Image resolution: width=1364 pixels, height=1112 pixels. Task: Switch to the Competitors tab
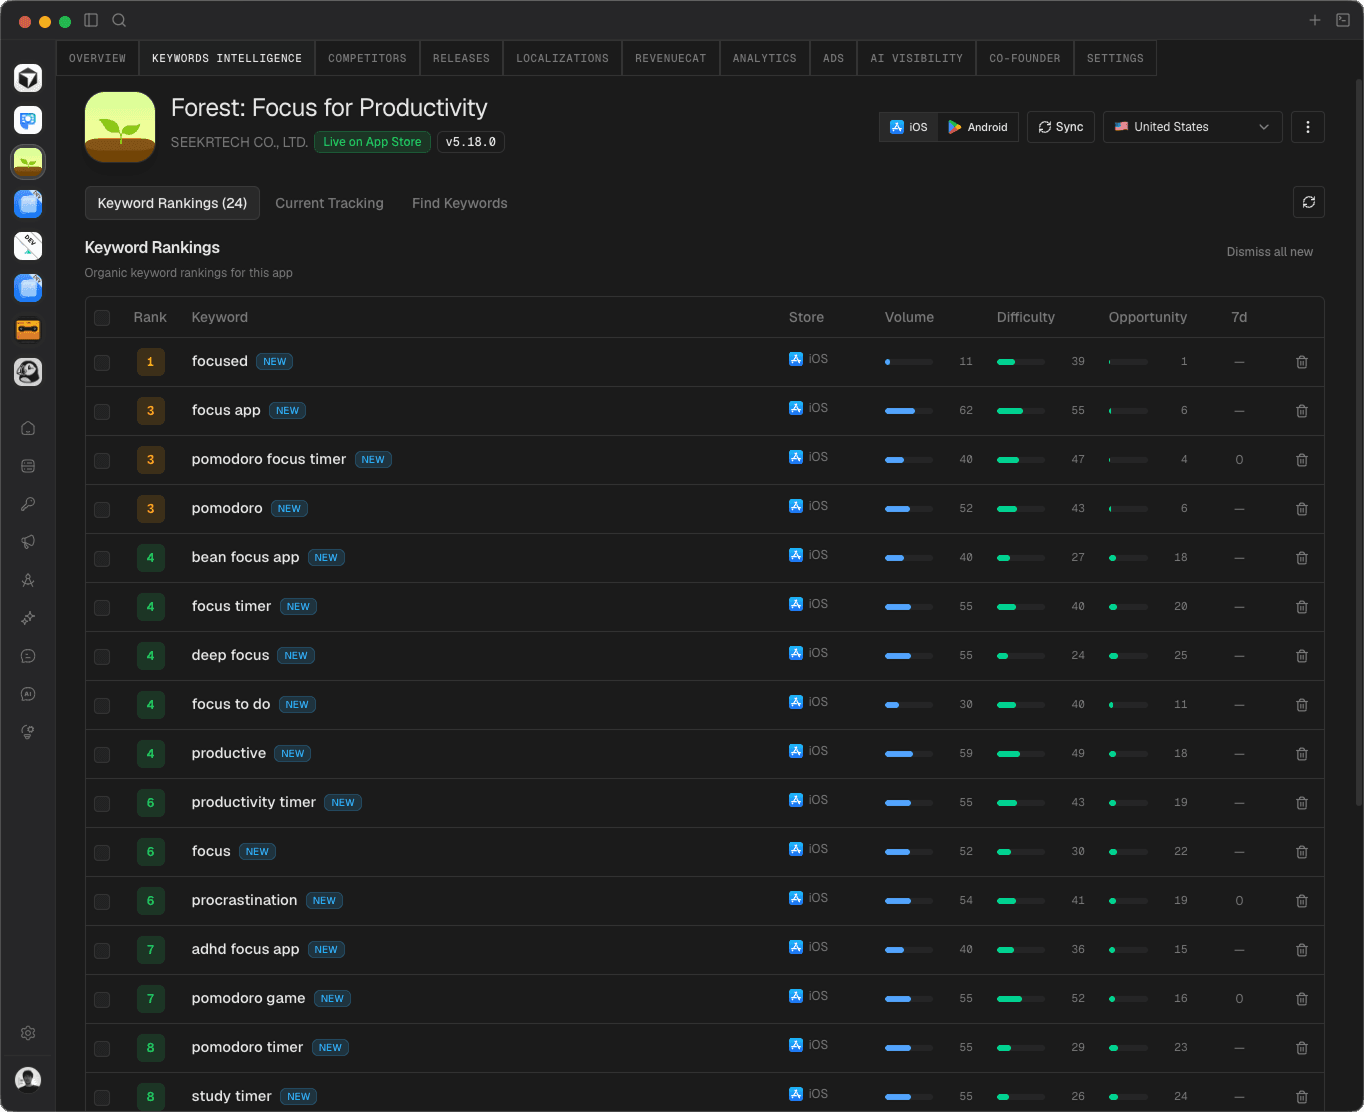[x=367, y=58]
